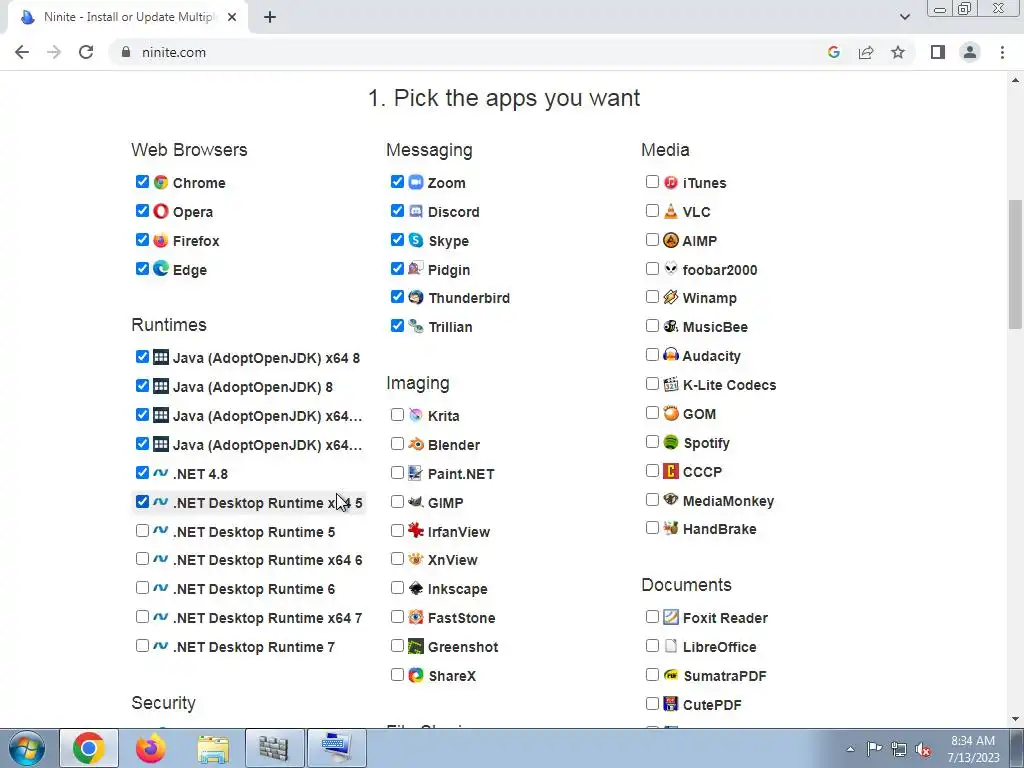Click the Discord icon
Viewport: 1024px width, 768px height.
(416, 211)
